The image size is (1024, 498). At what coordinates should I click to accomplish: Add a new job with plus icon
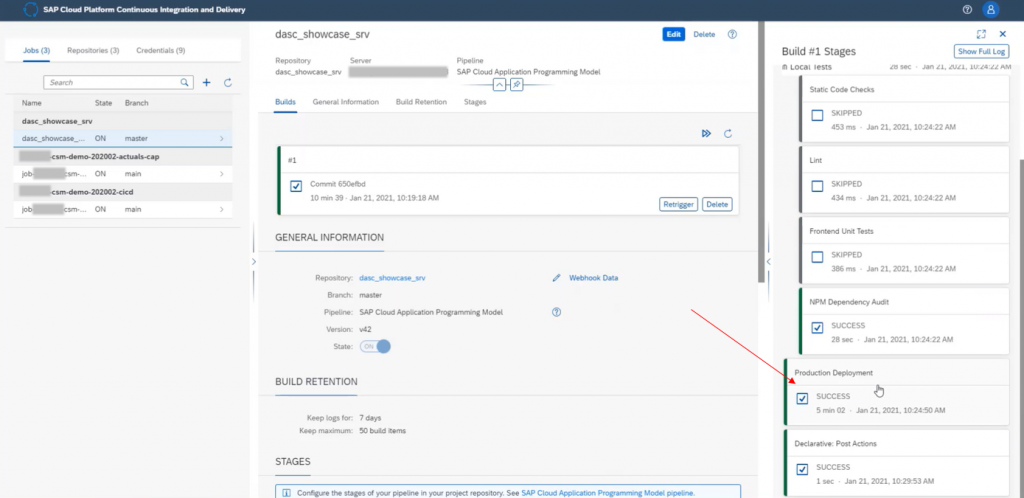(206, 83)
